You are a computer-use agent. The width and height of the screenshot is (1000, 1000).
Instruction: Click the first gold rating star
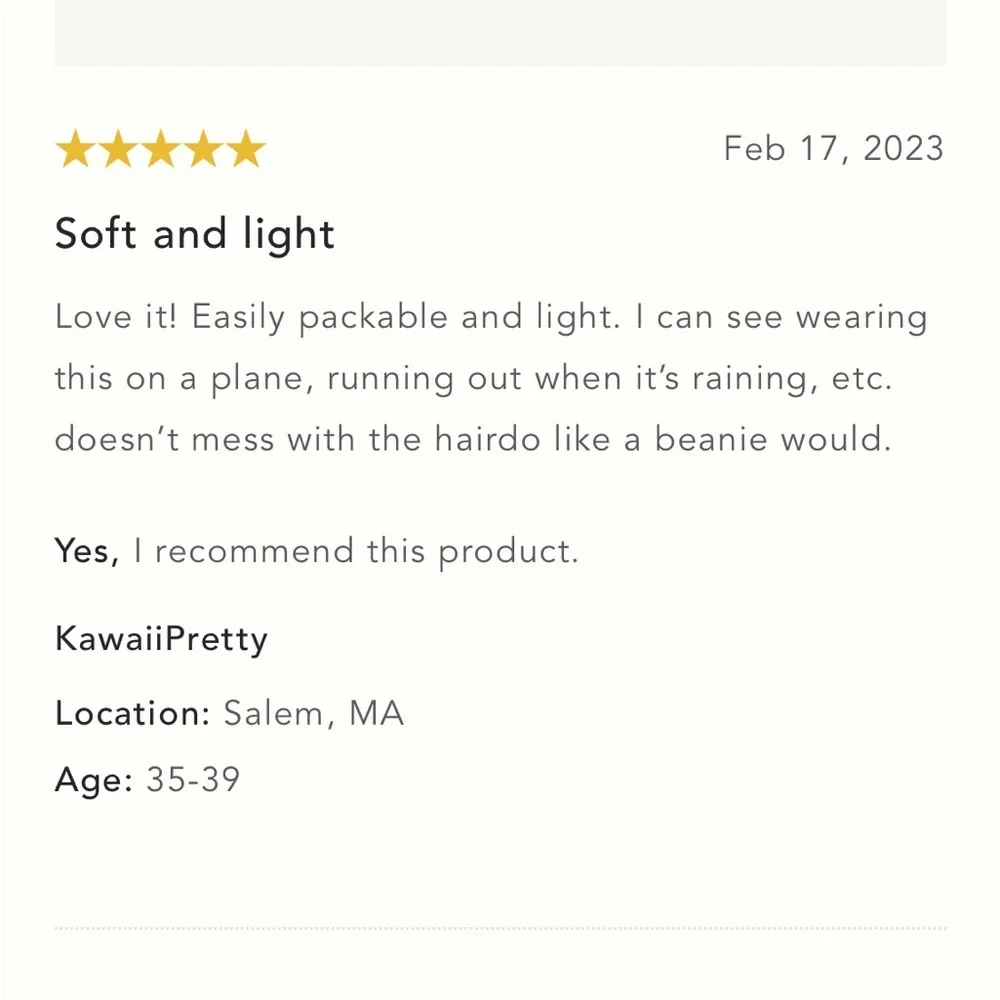pyautogui.click(x=76, y=149)
